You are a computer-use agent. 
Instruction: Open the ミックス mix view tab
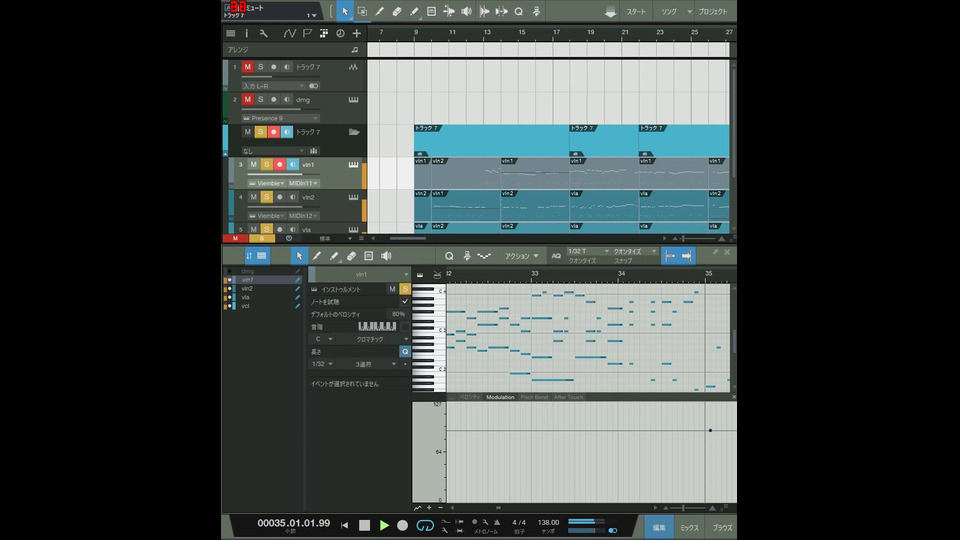click(x=689, y=527)
